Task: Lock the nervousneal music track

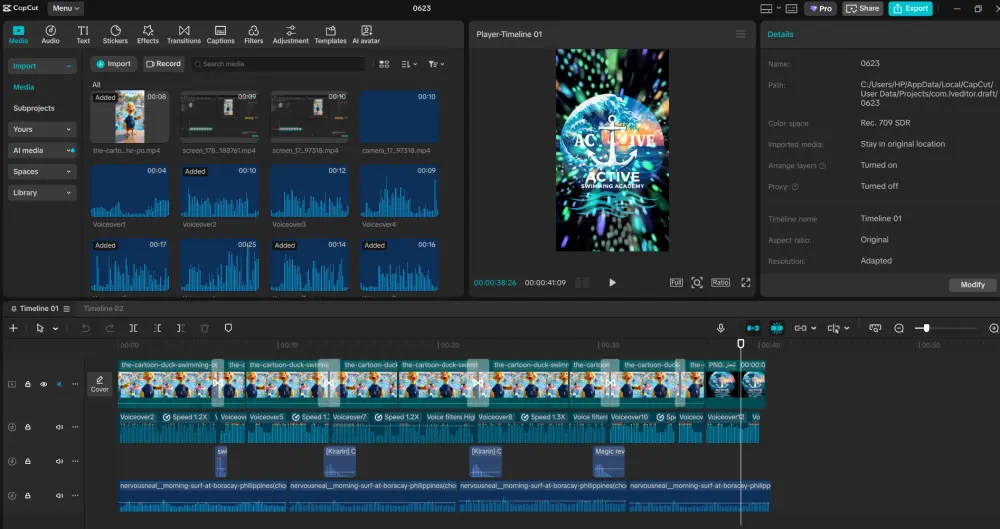Action: pos(27,496)
